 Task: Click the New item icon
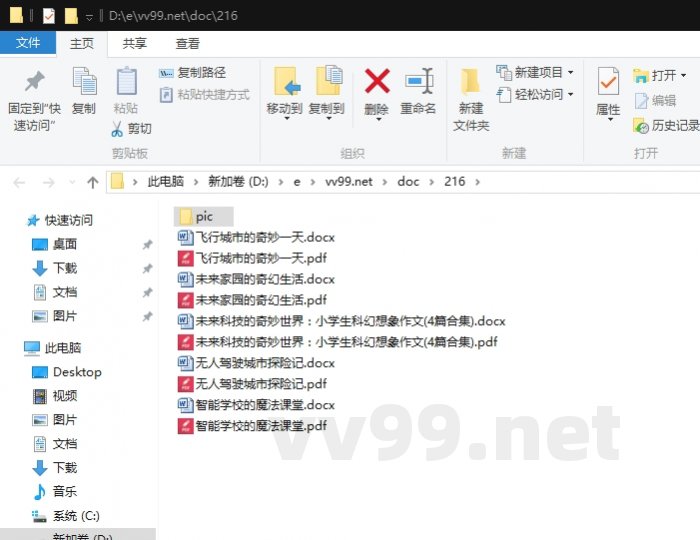pyautogui.click(x=504, y=72)
